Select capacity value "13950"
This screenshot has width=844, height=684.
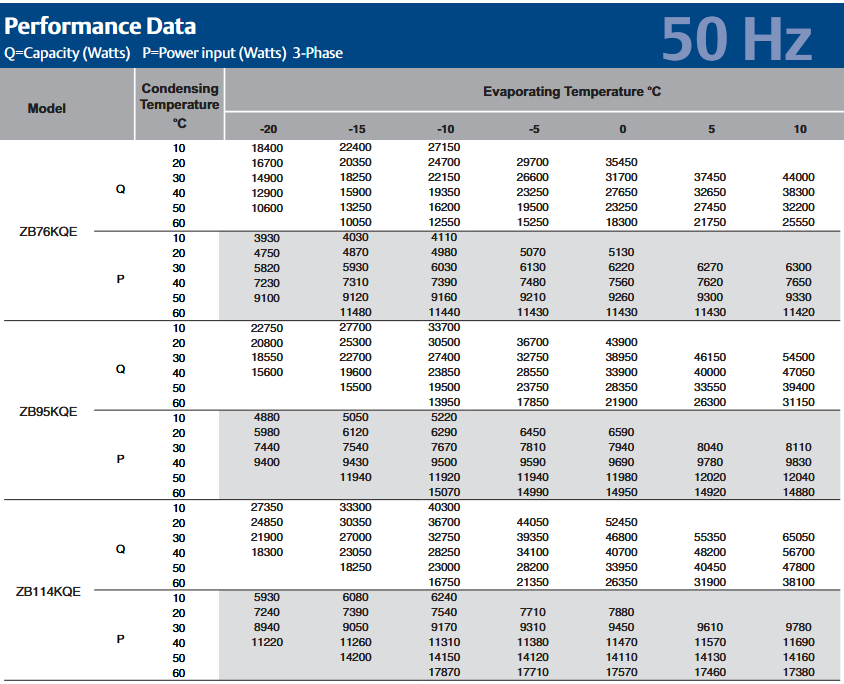point(444,403)
